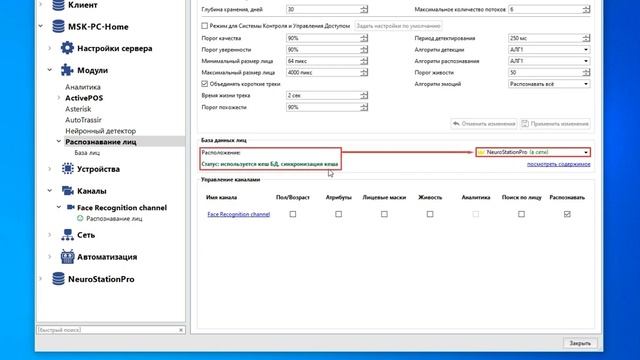The width and height of the screenshot is (640, 360).
Task: Select ActivePOS module label
Action: coord(84,98)
